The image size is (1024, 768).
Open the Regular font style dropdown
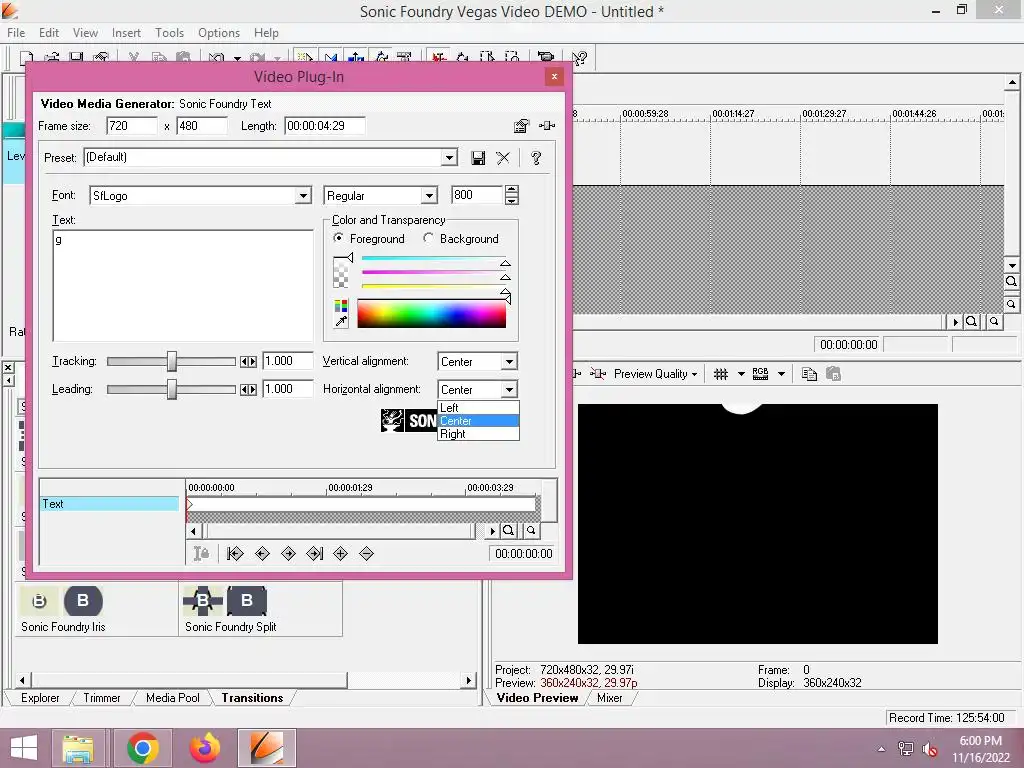coord(429,196)
